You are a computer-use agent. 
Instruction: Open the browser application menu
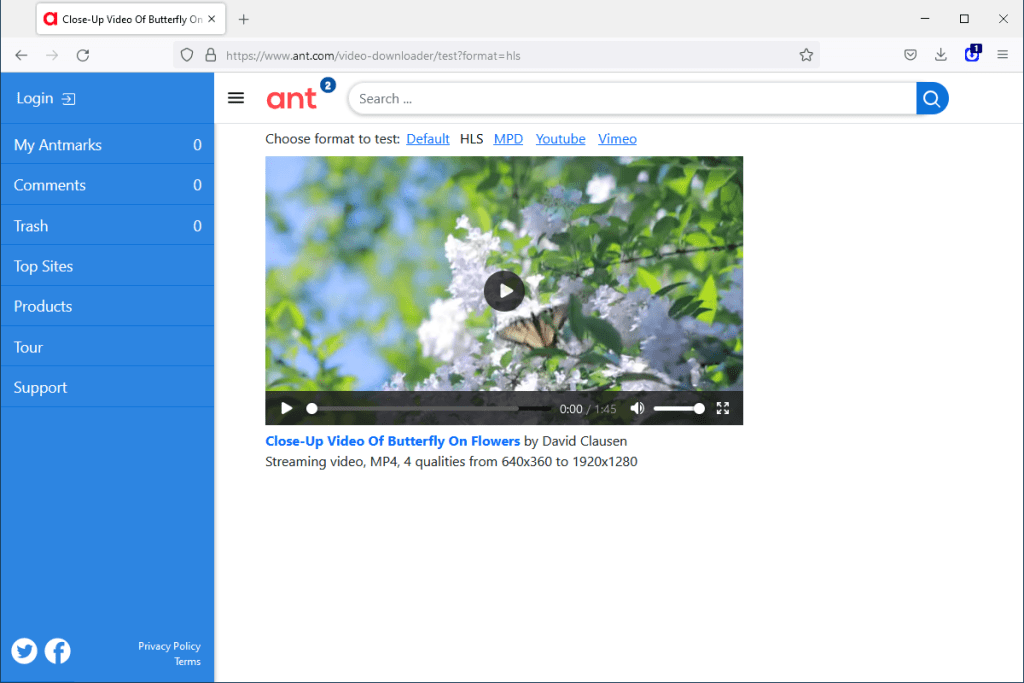(1003, 55)
